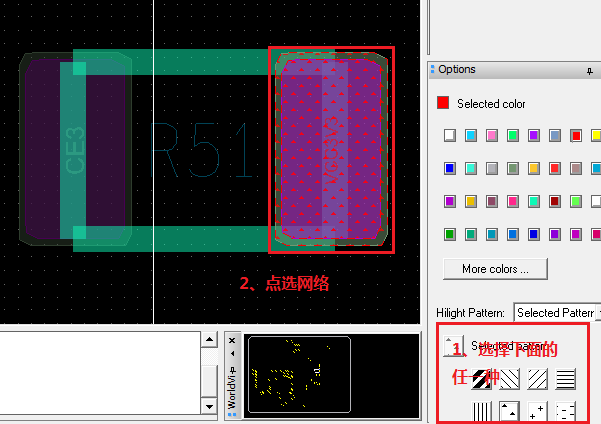Choose the vertical lines highlight pattern
Screen dimensions: 601x424
[x=483, y=410]
